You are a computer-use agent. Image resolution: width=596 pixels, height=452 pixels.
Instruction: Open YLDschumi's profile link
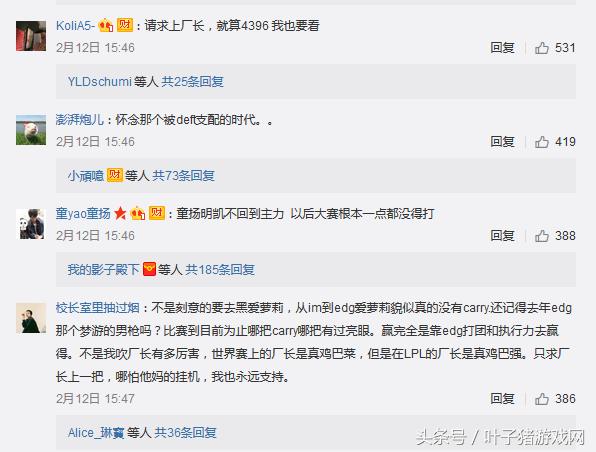tap(100, 81)
